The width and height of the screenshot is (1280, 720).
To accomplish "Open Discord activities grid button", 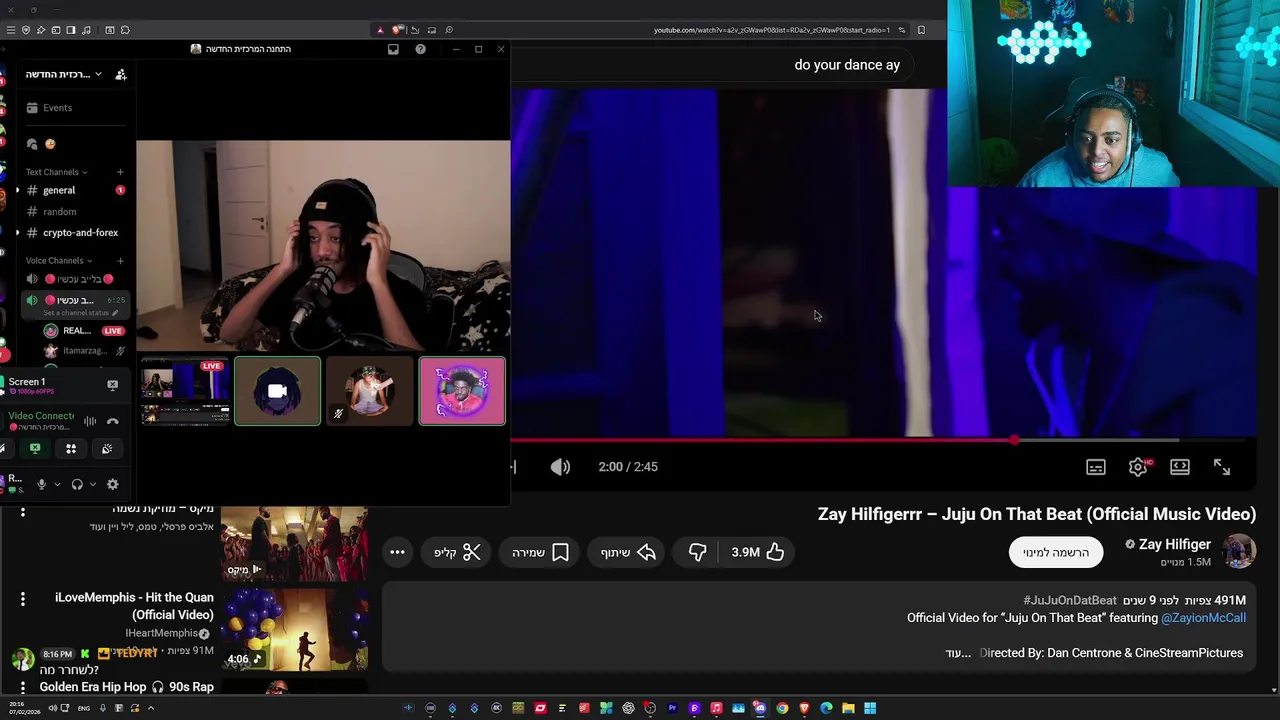I will click(x=71, y=449).
